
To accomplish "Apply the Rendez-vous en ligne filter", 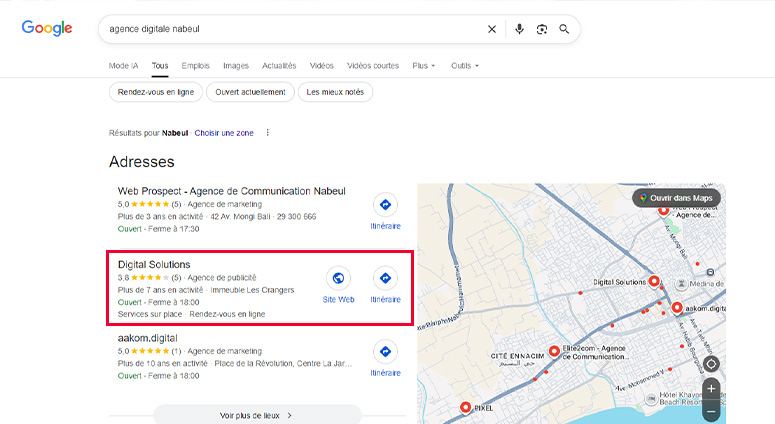I will coord(156,92).
